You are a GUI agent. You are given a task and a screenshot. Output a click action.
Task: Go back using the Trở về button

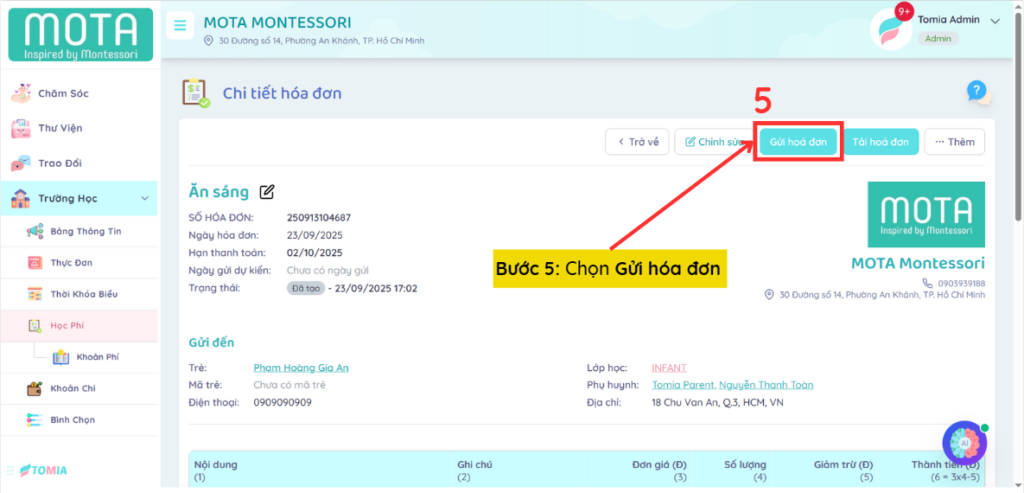[x=637, y=142]
